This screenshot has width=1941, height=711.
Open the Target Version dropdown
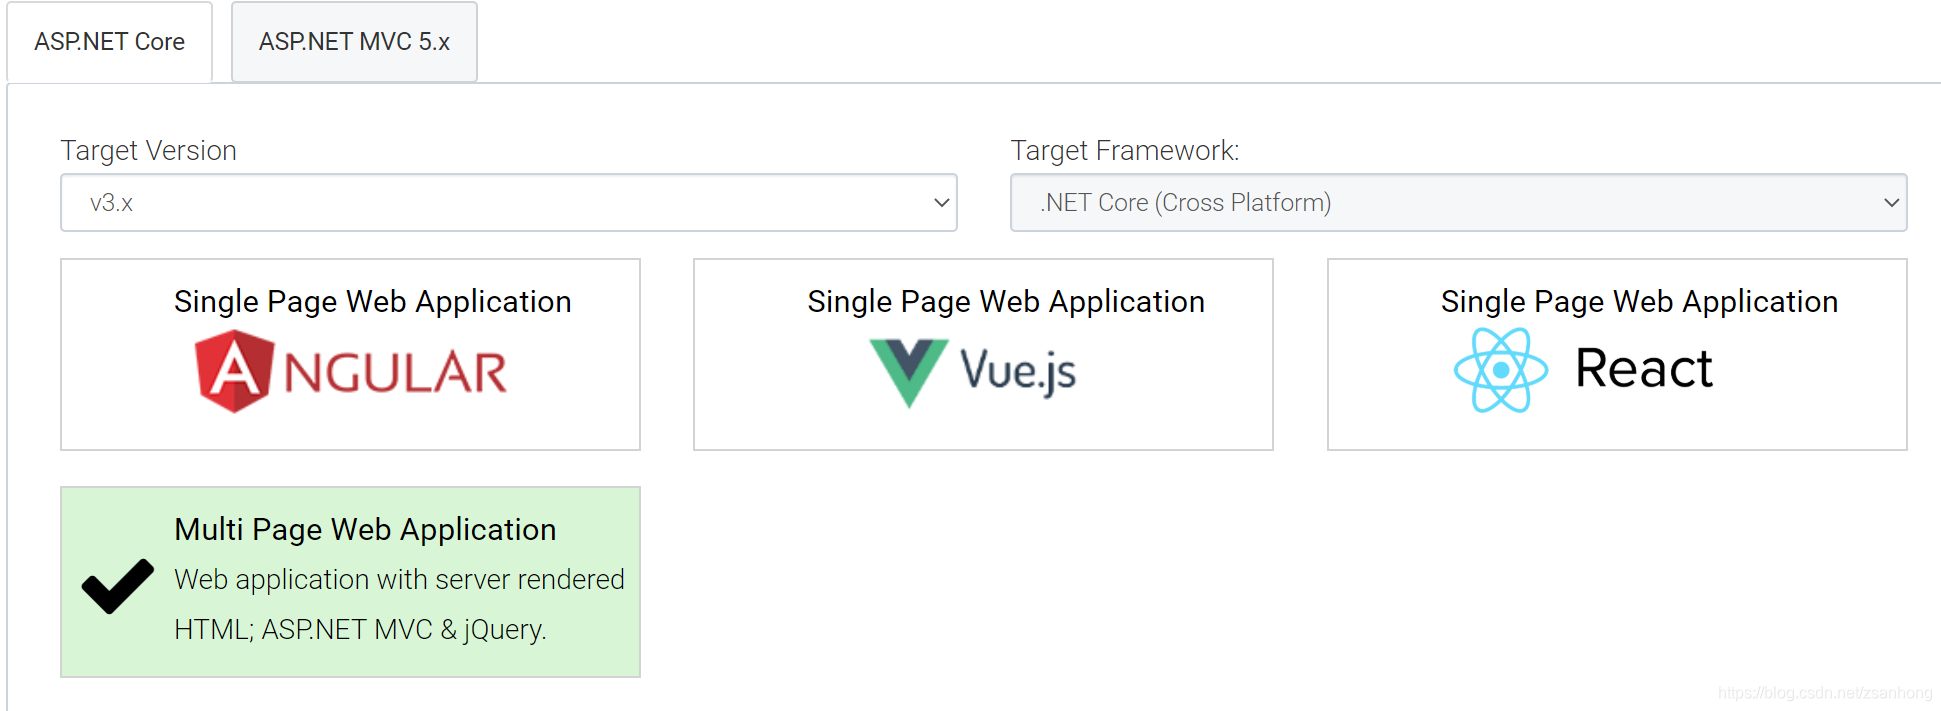point(508,203)
